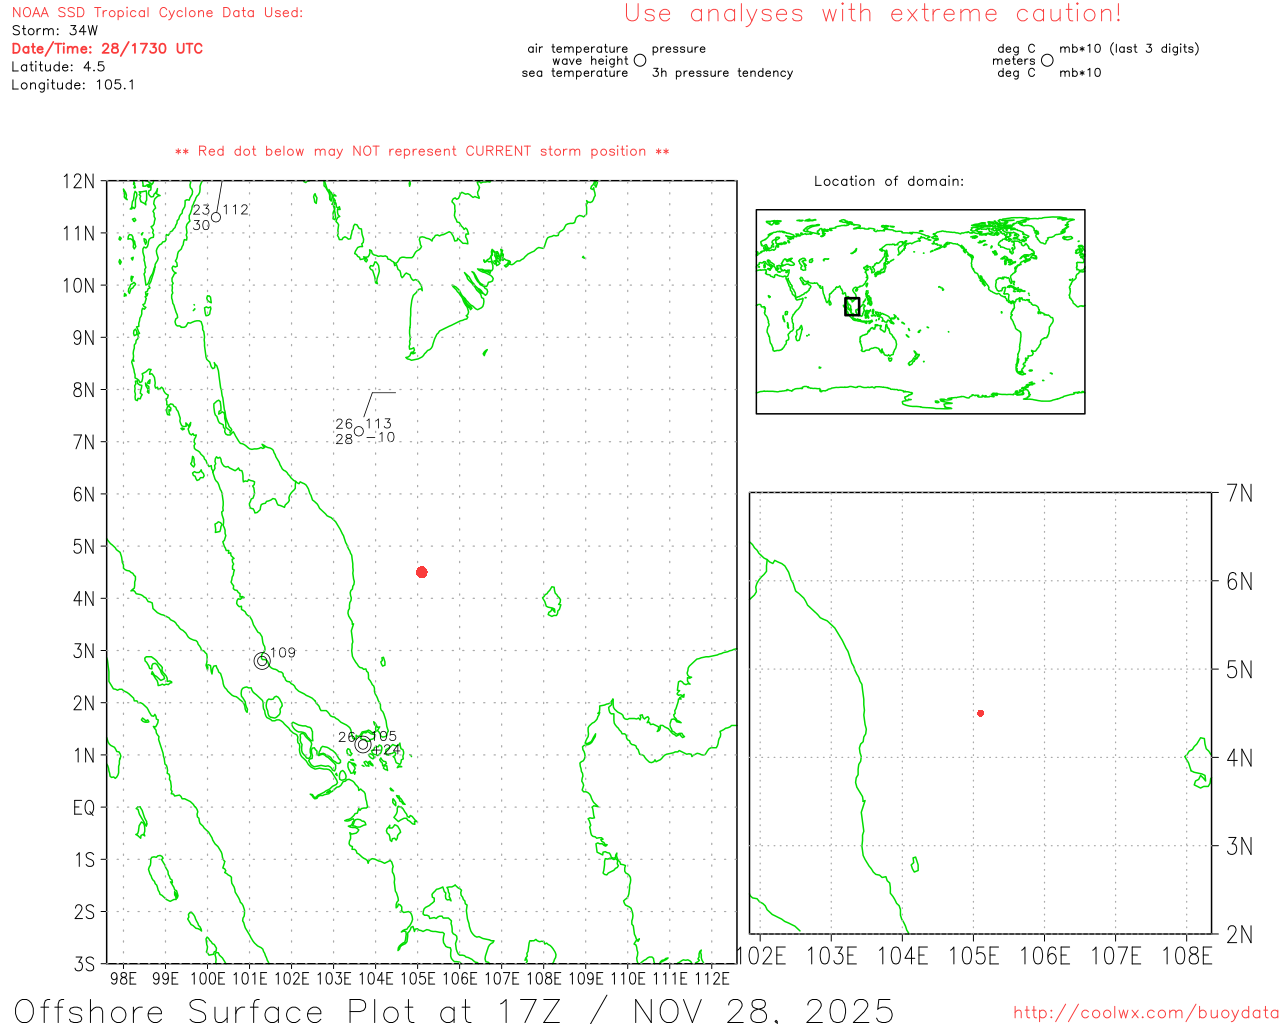Click black domain box on world map
The height and width of the screenshot is (1024, 1280).
852,306
